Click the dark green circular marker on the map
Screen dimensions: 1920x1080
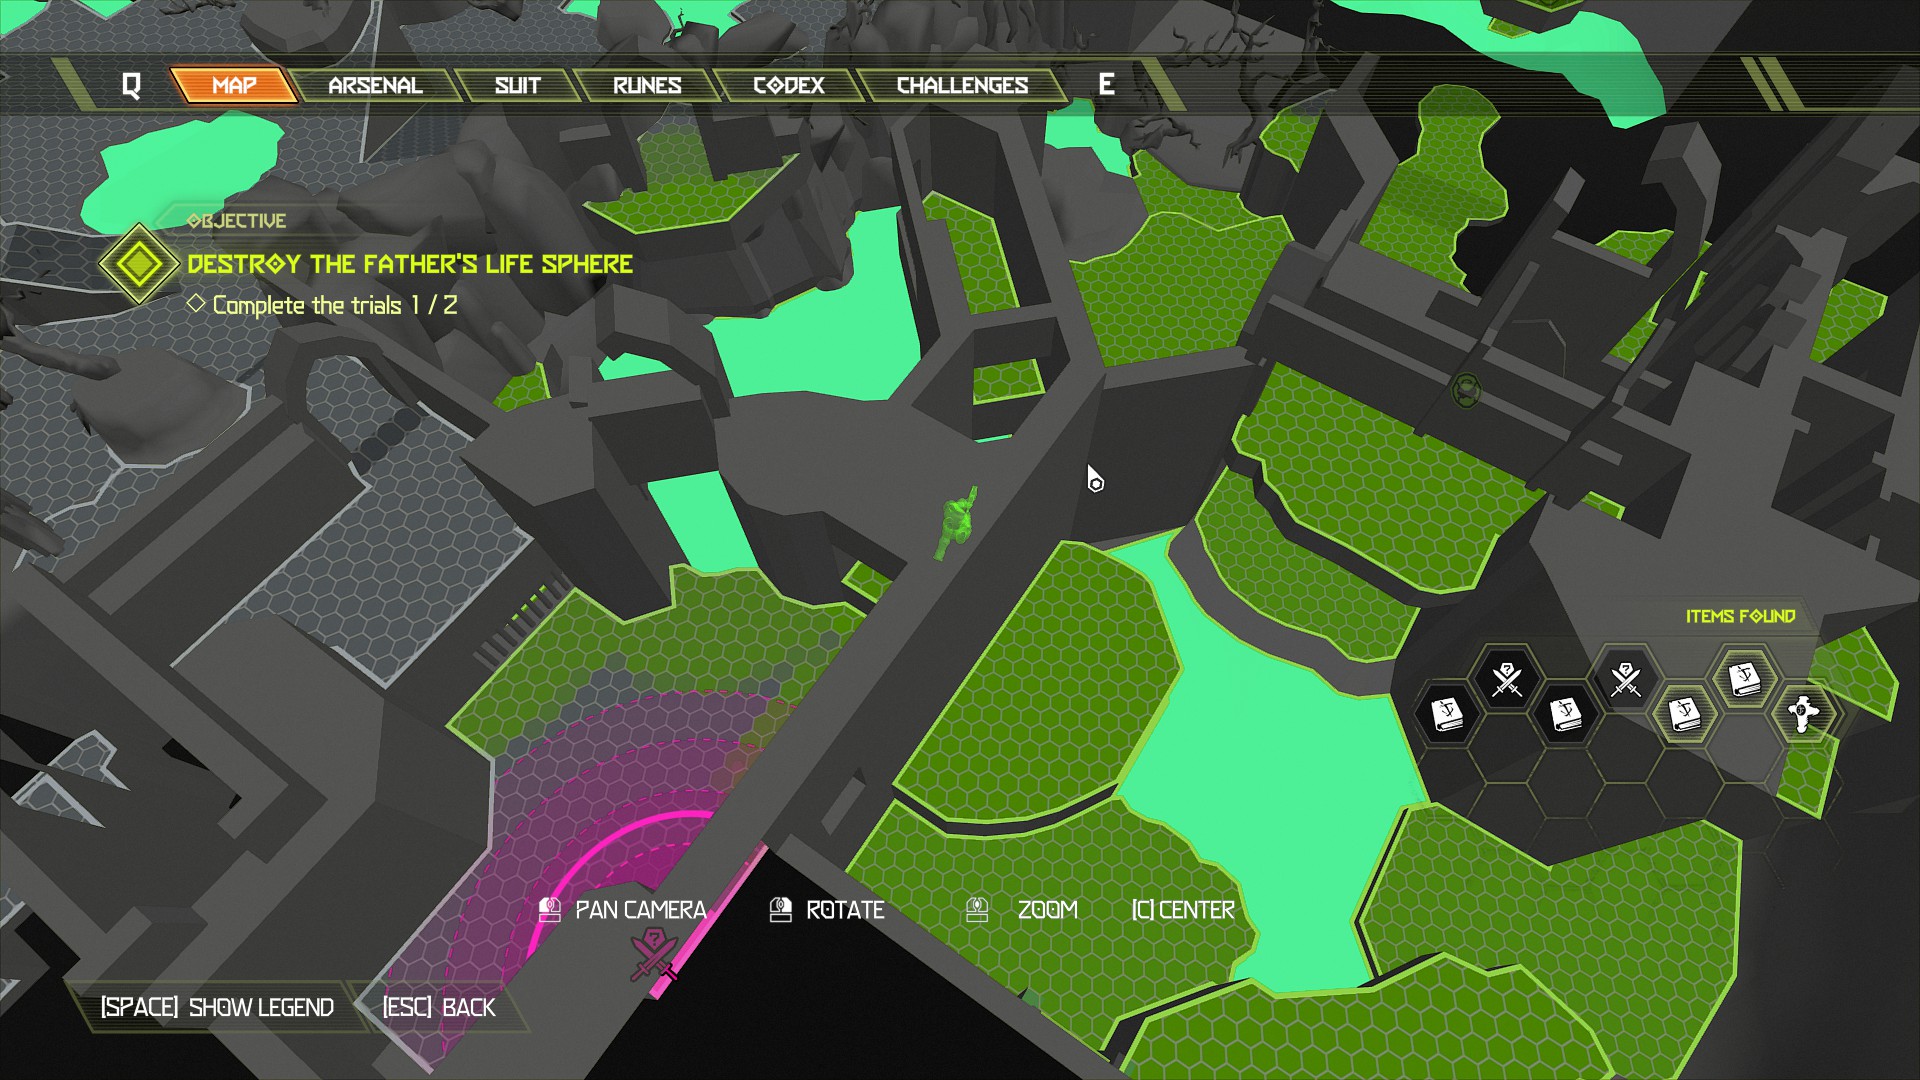point(1466,390)
